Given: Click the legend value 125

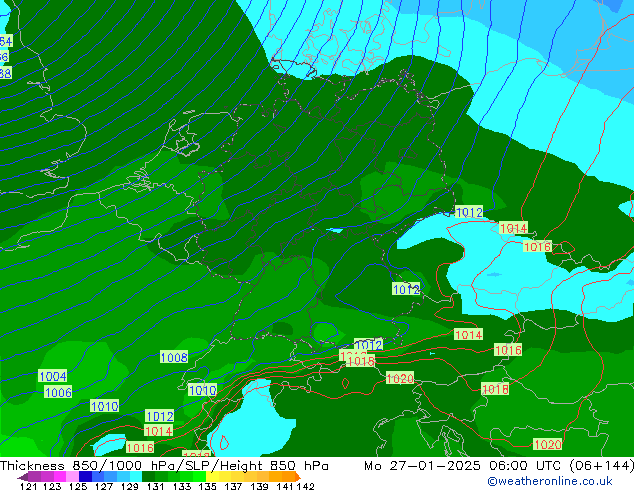Looking at the screenshot, I should click(78, 486).
